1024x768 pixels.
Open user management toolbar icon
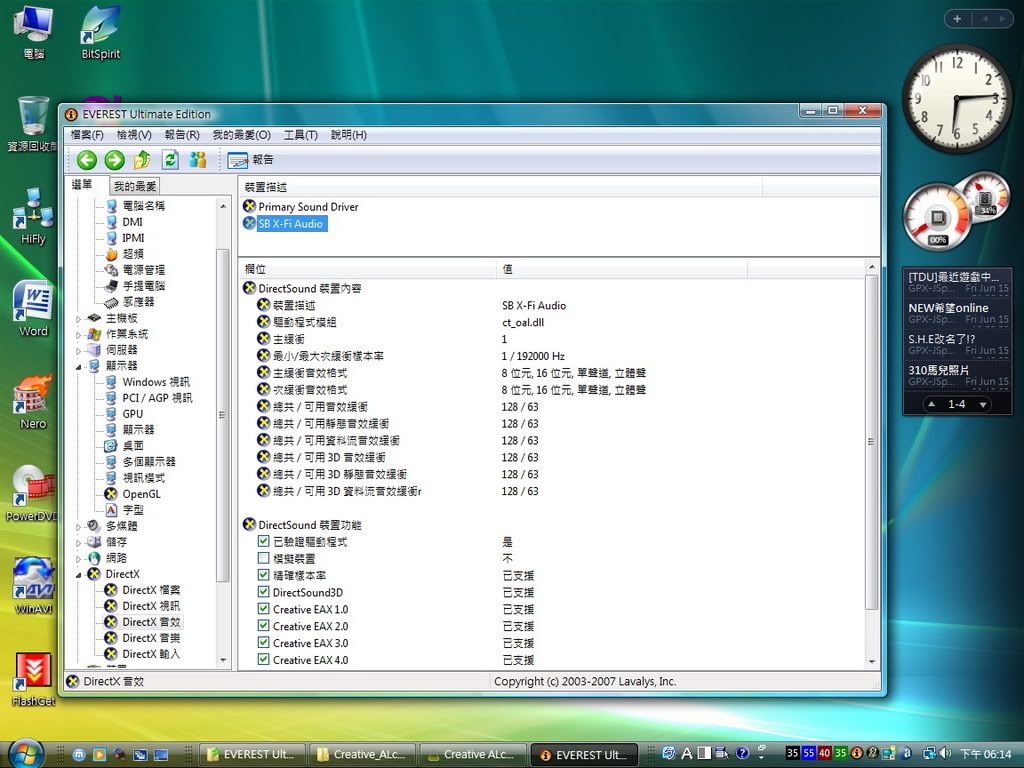[197, 159]
